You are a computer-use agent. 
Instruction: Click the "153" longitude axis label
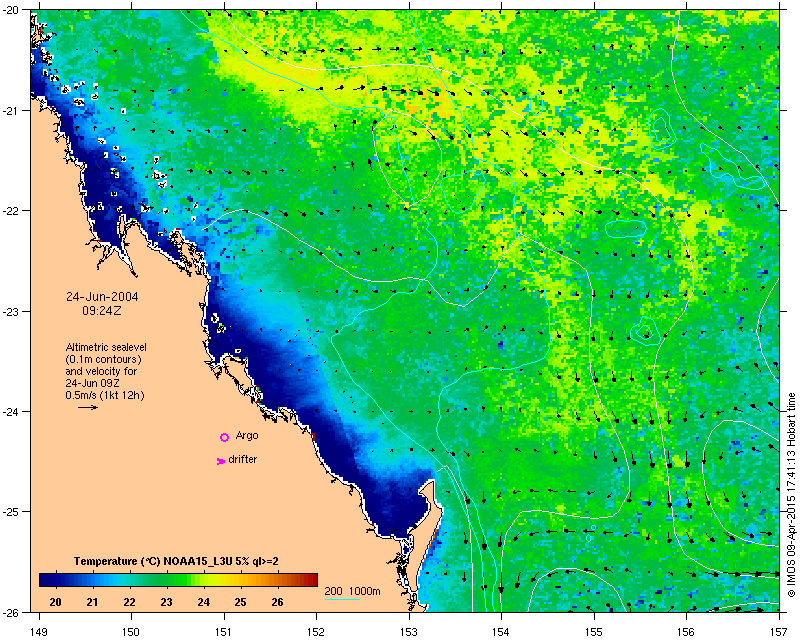(409, 632)
